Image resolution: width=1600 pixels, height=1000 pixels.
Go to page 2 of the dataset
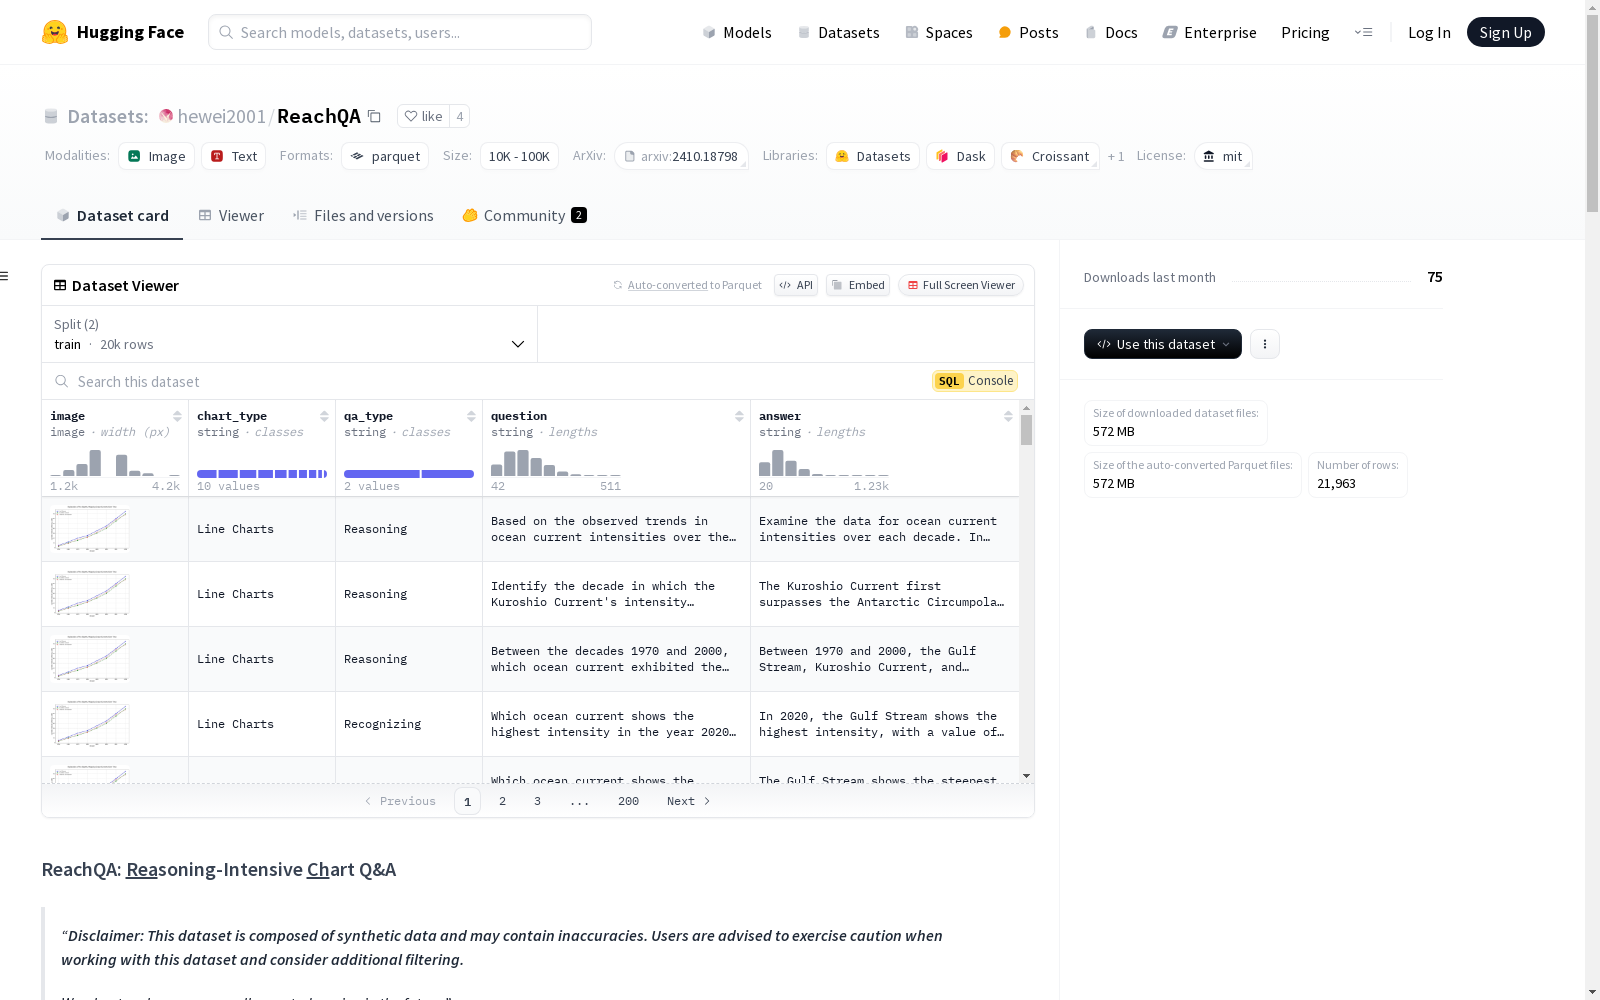click(502, 801)
